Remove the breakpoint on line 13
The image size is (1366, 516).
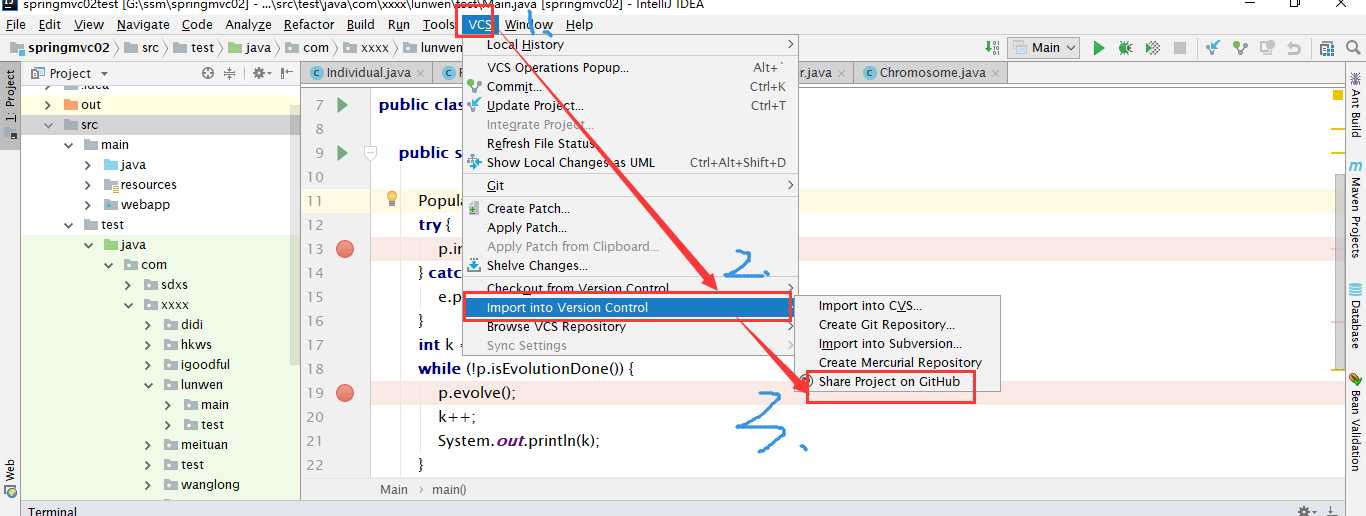tap(345, 249)
